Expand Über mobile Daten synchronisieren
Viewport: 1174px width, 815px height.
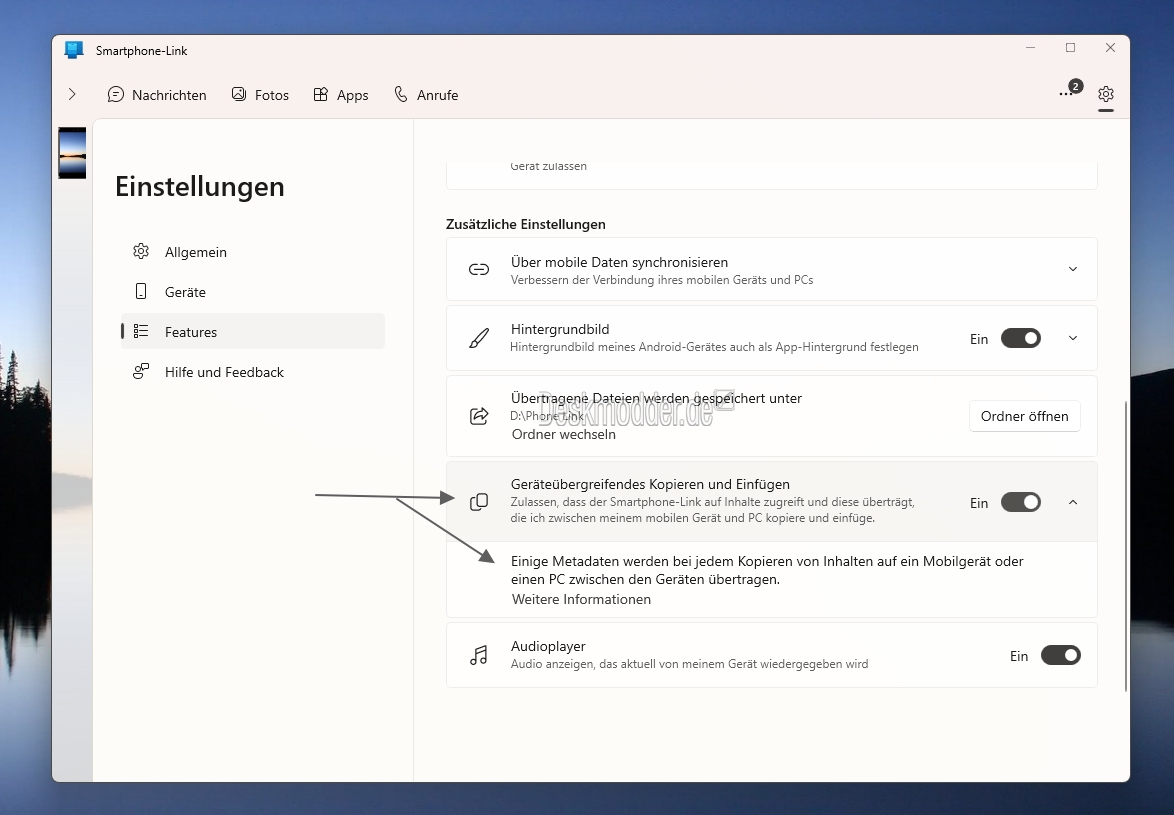tap(1073, 269)
